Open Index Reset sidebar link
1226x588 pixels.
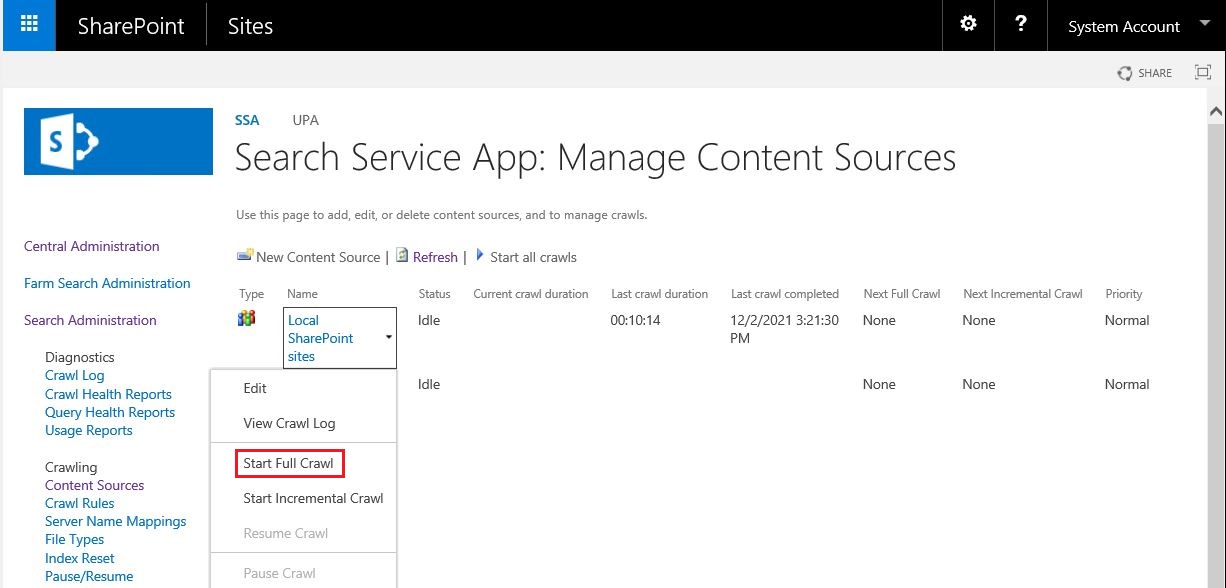tap(80, 558)
